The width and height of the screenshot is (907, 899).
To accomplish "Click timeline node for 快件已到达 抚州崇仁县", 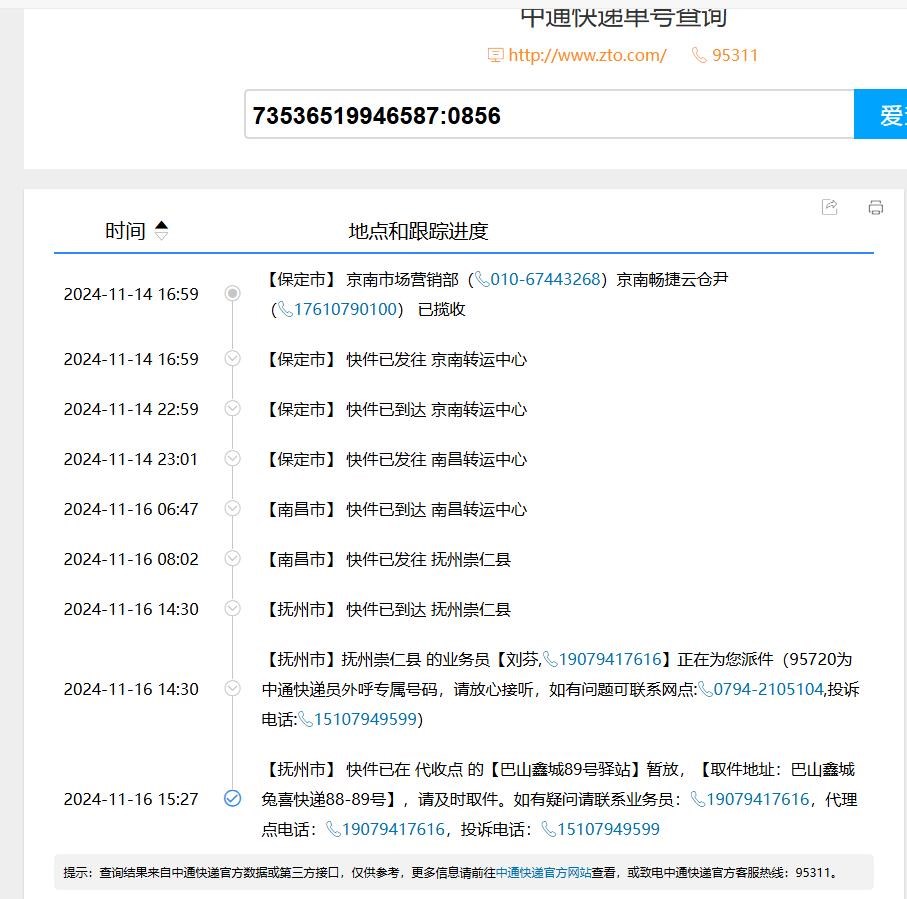I will click(233, 608).
